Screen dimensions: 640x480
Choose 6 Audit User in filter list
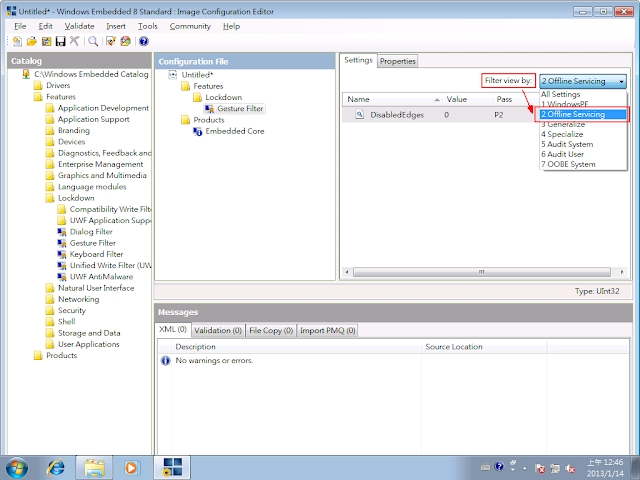click(x=562, y=154)
